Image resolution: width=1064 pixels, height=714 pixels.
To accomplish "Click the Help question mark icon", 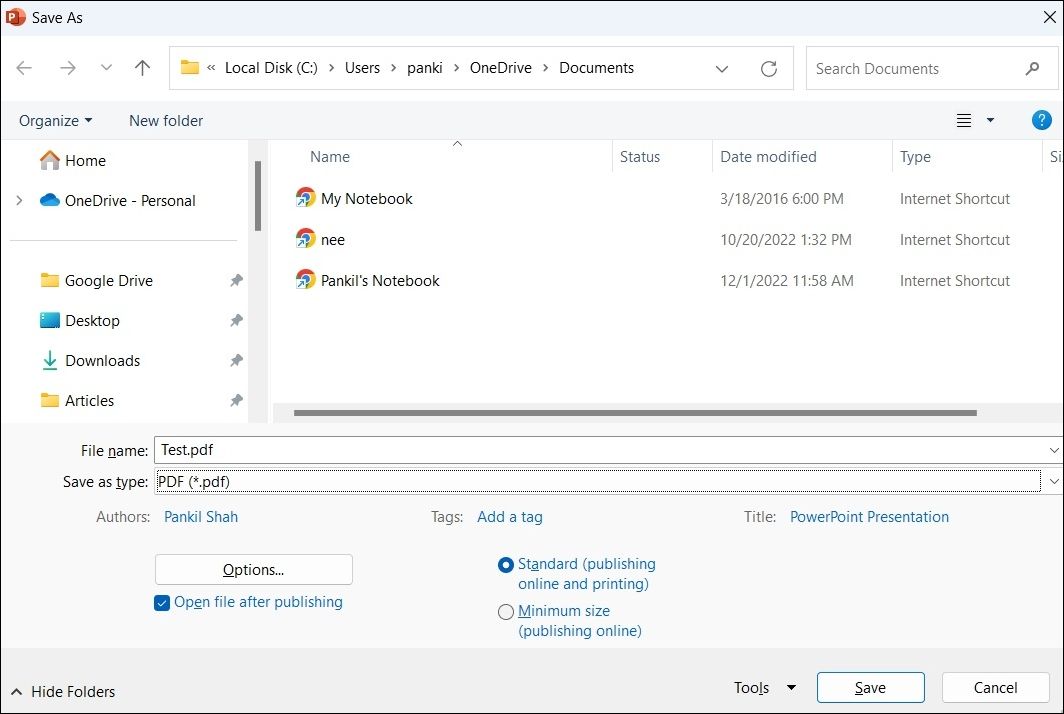I will pos(1041,120).
